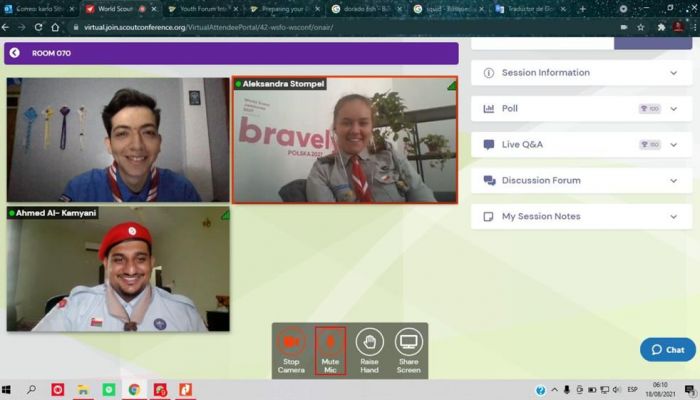Mute the microphone with Mute Mic
The image size is (700, 400).
coord(330,350)
